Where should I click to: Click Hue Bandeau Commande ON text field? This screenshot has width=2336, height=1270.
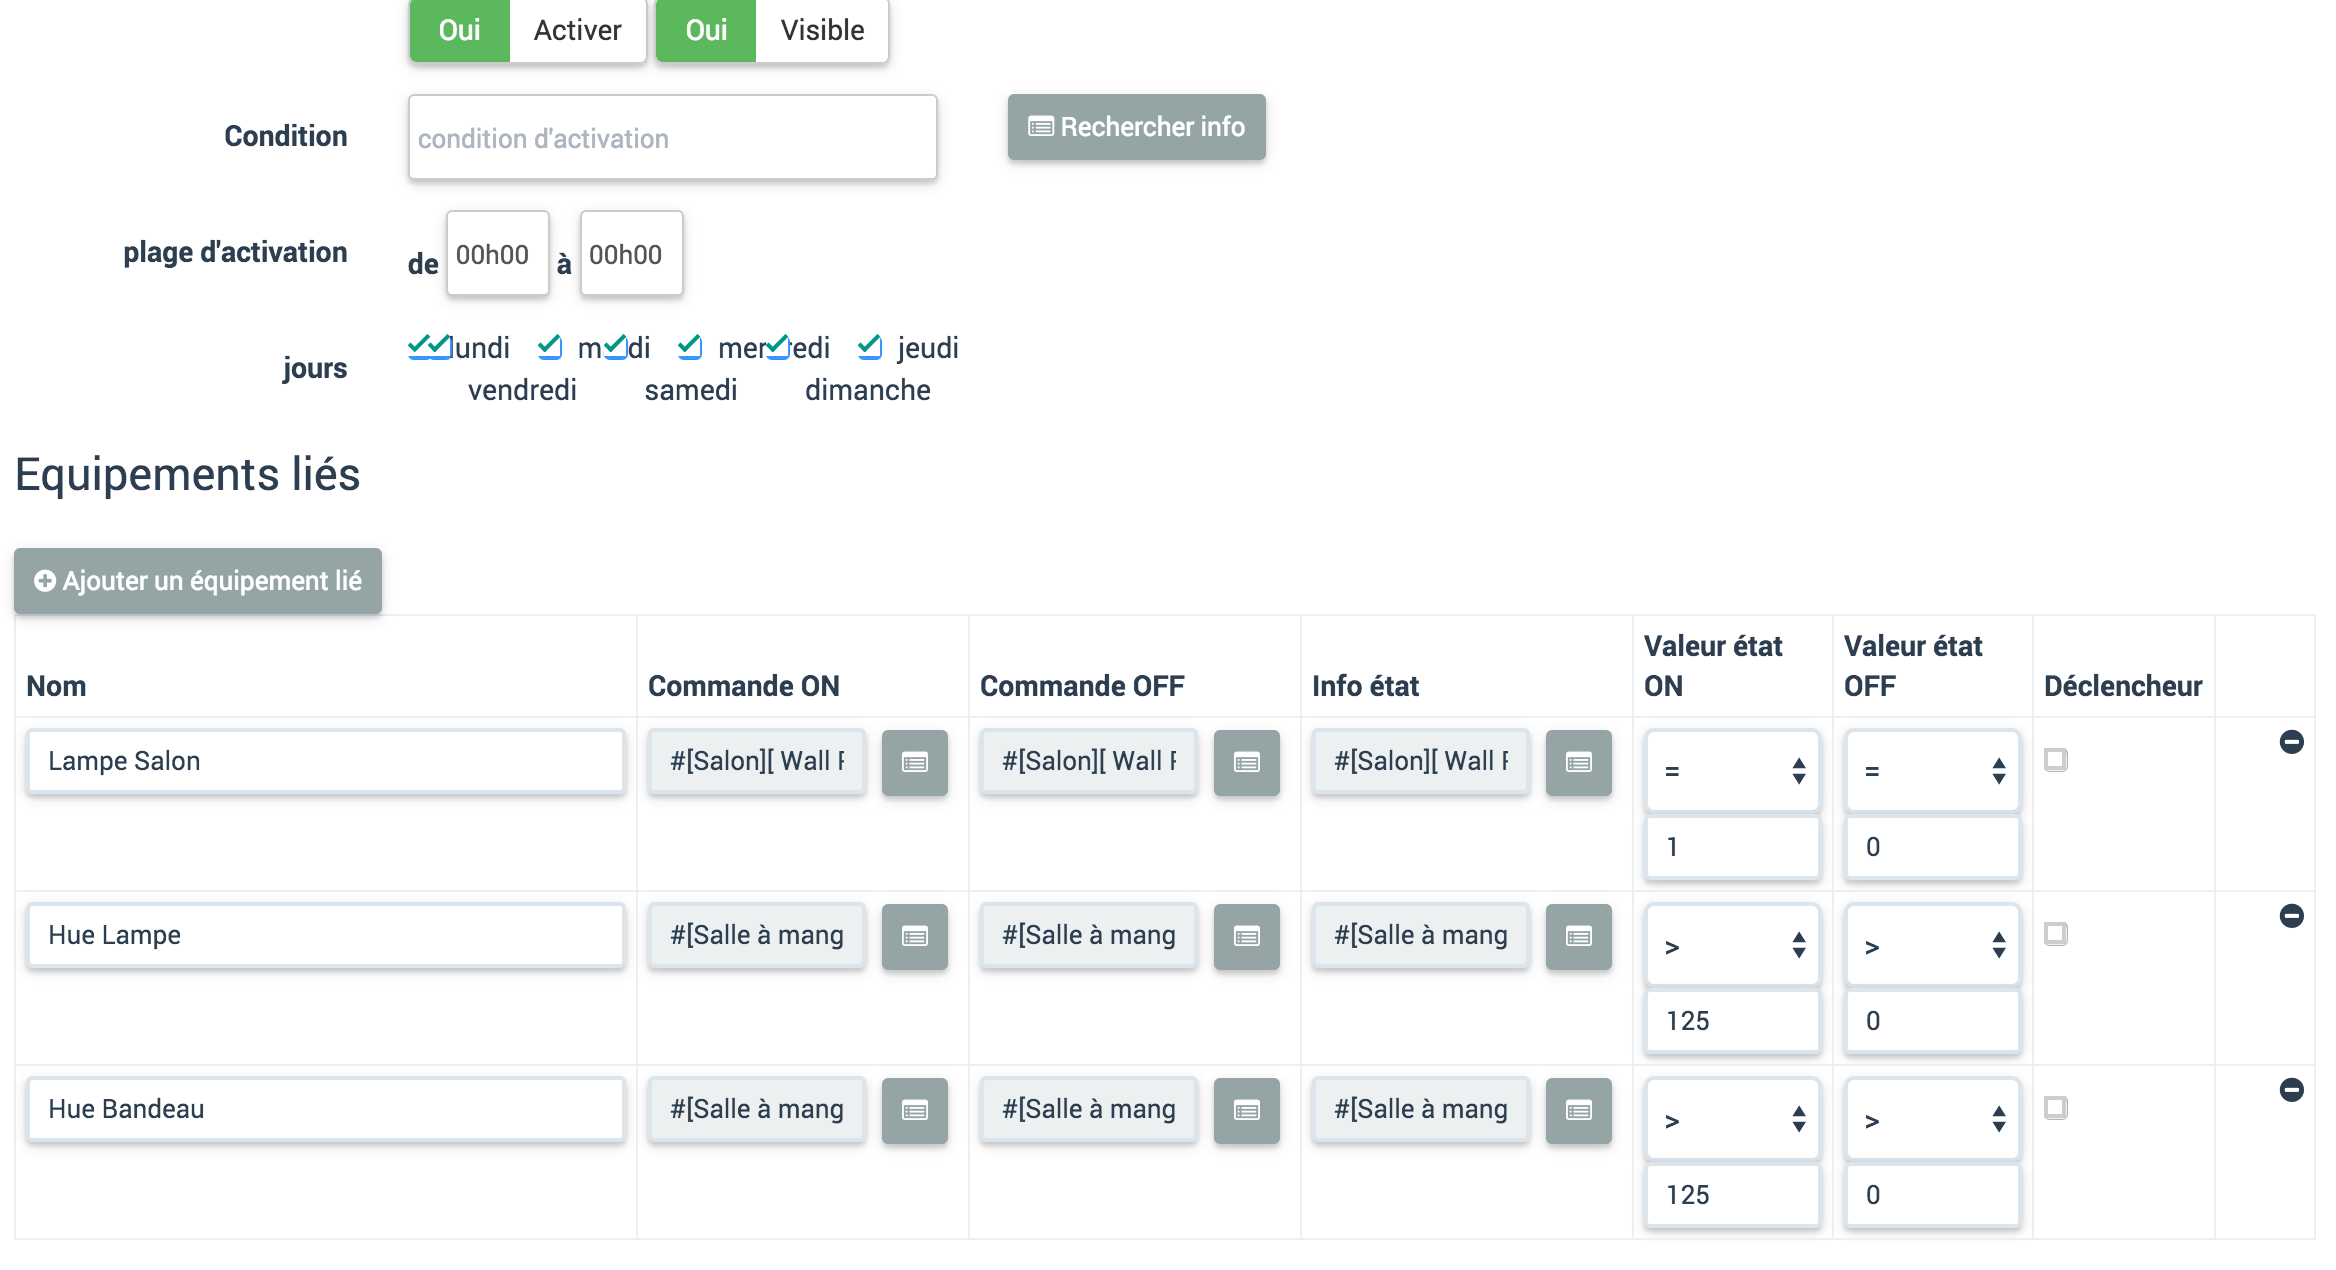pyautogui.click(x=757, y=1110)
